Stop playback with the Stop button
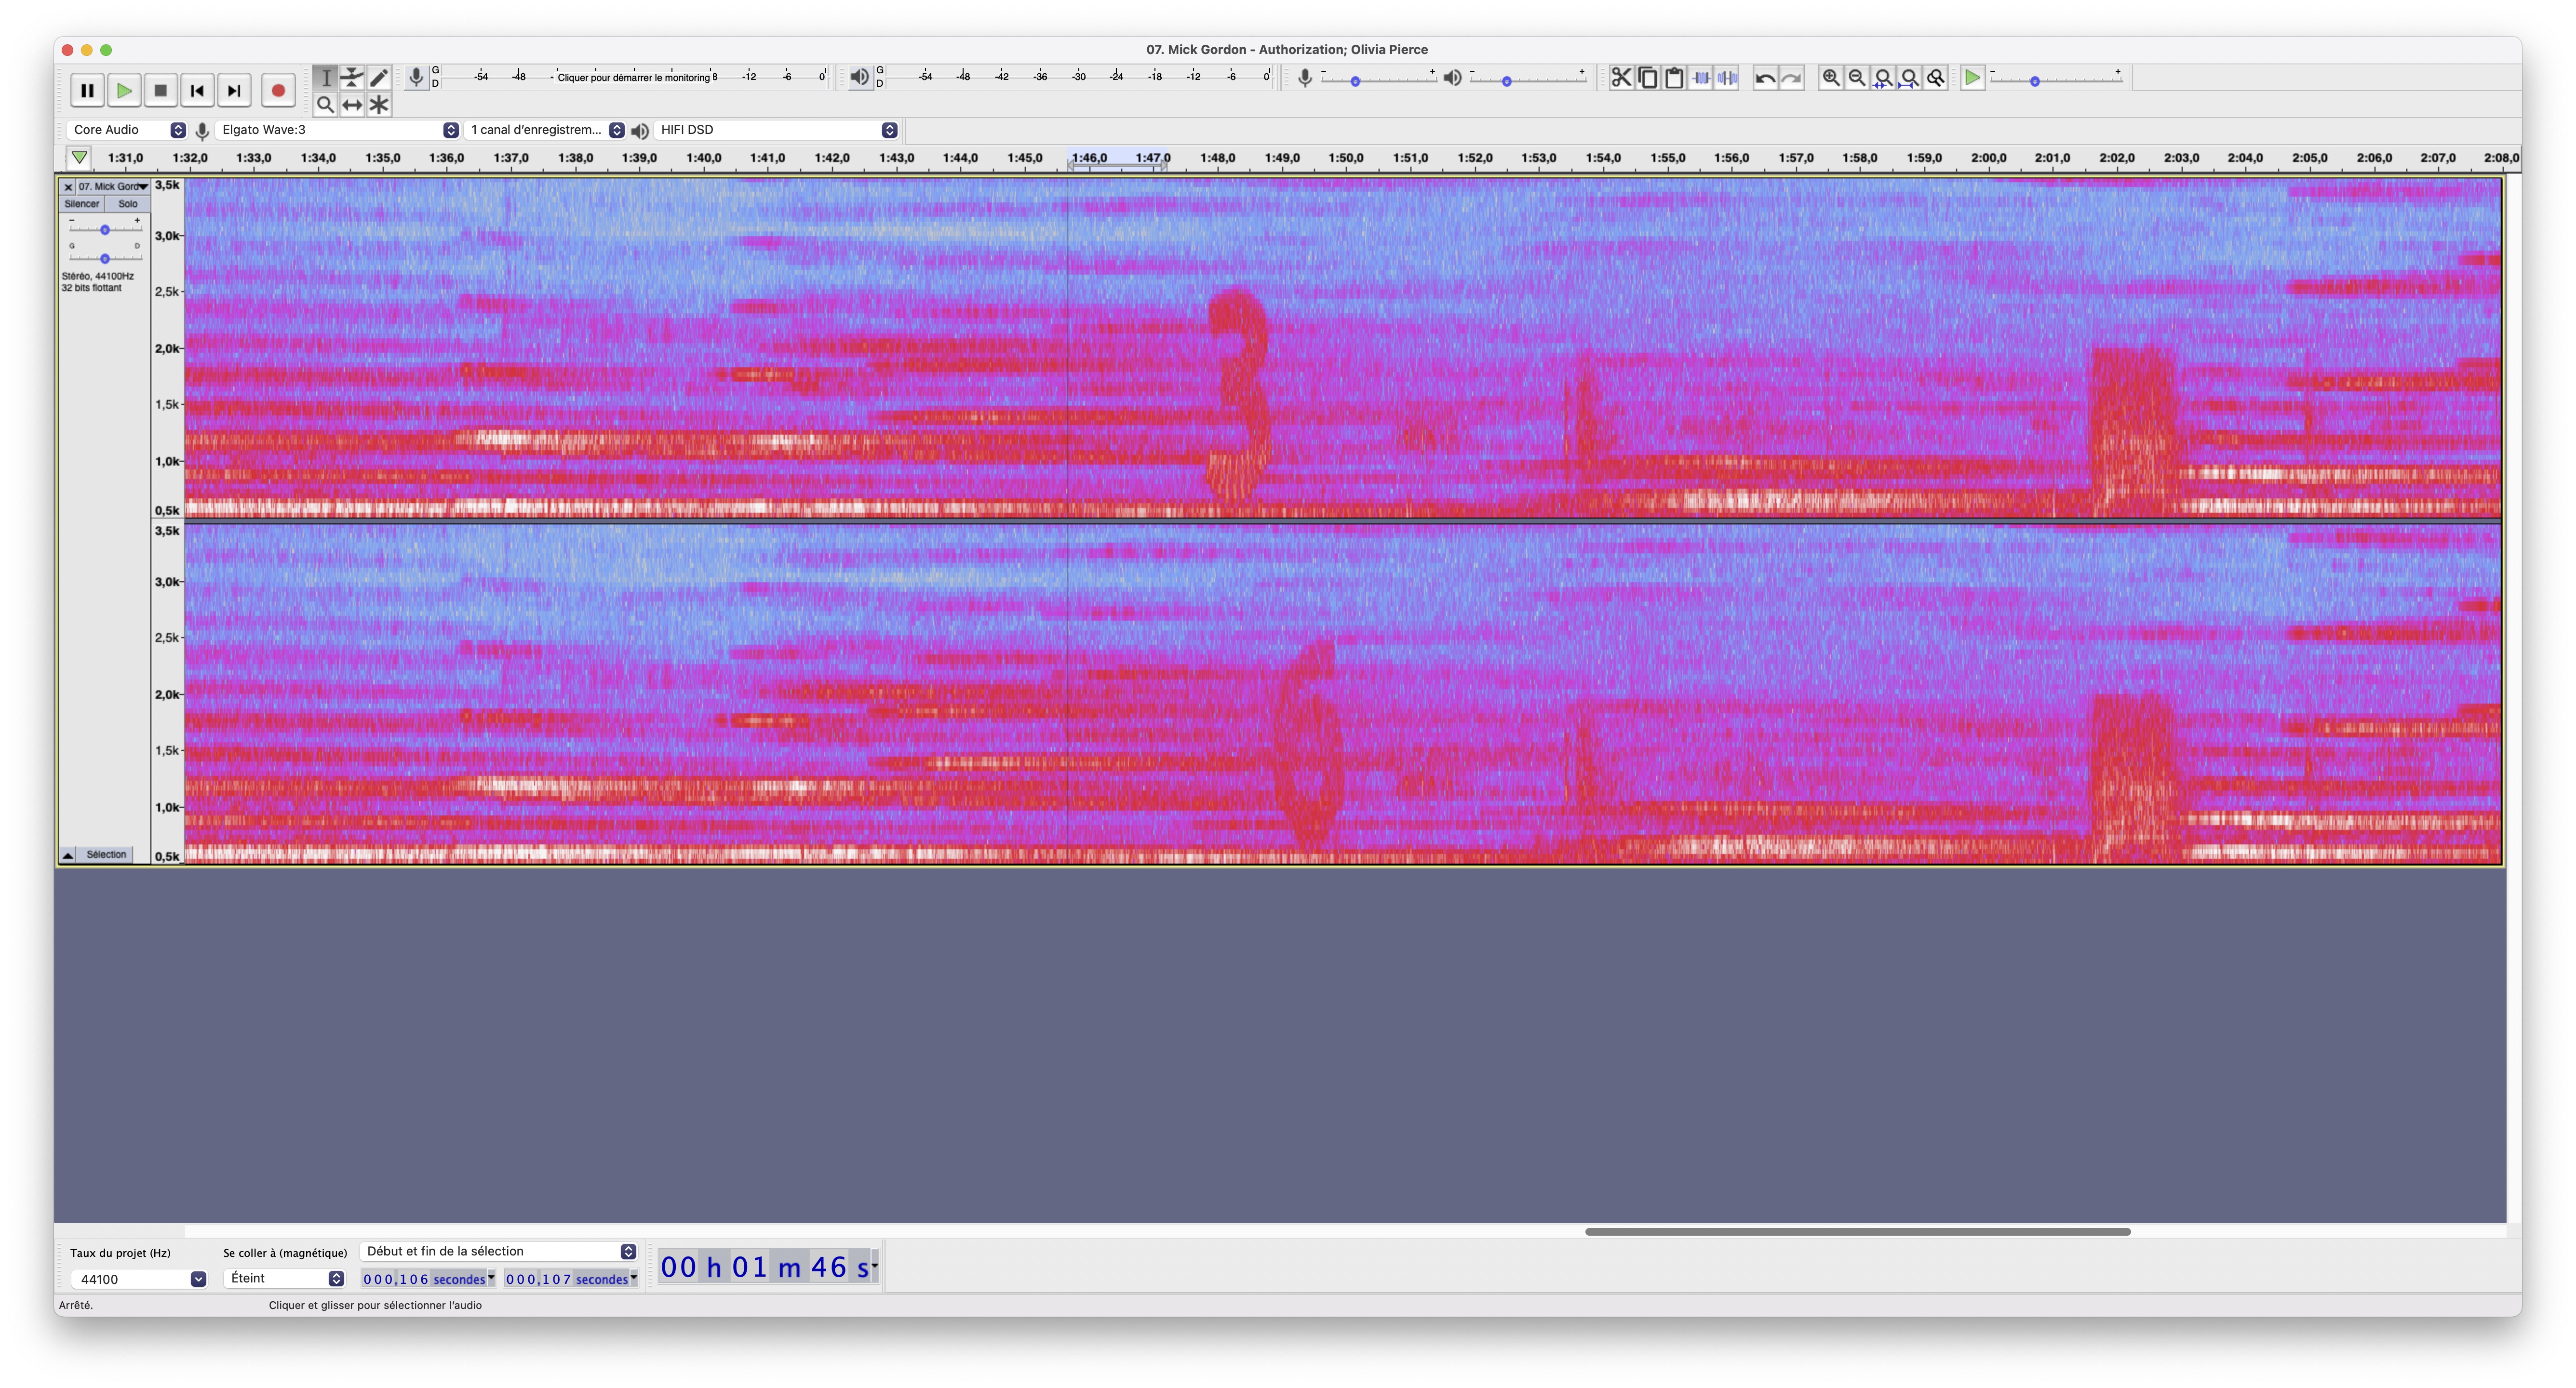The image size is (2576, 1388). pos(160,91)
